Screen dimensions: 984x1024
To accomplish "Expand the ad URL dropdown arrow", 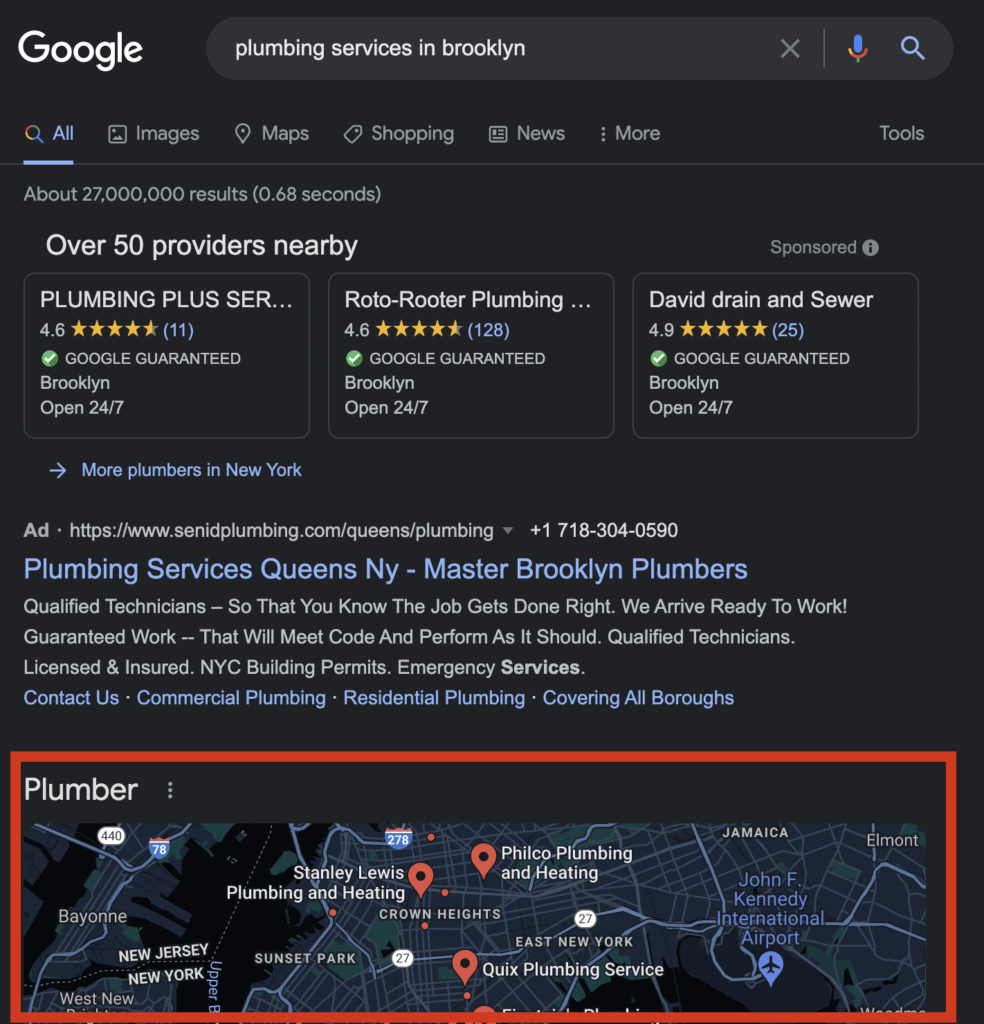I will [x=508, y=531].
